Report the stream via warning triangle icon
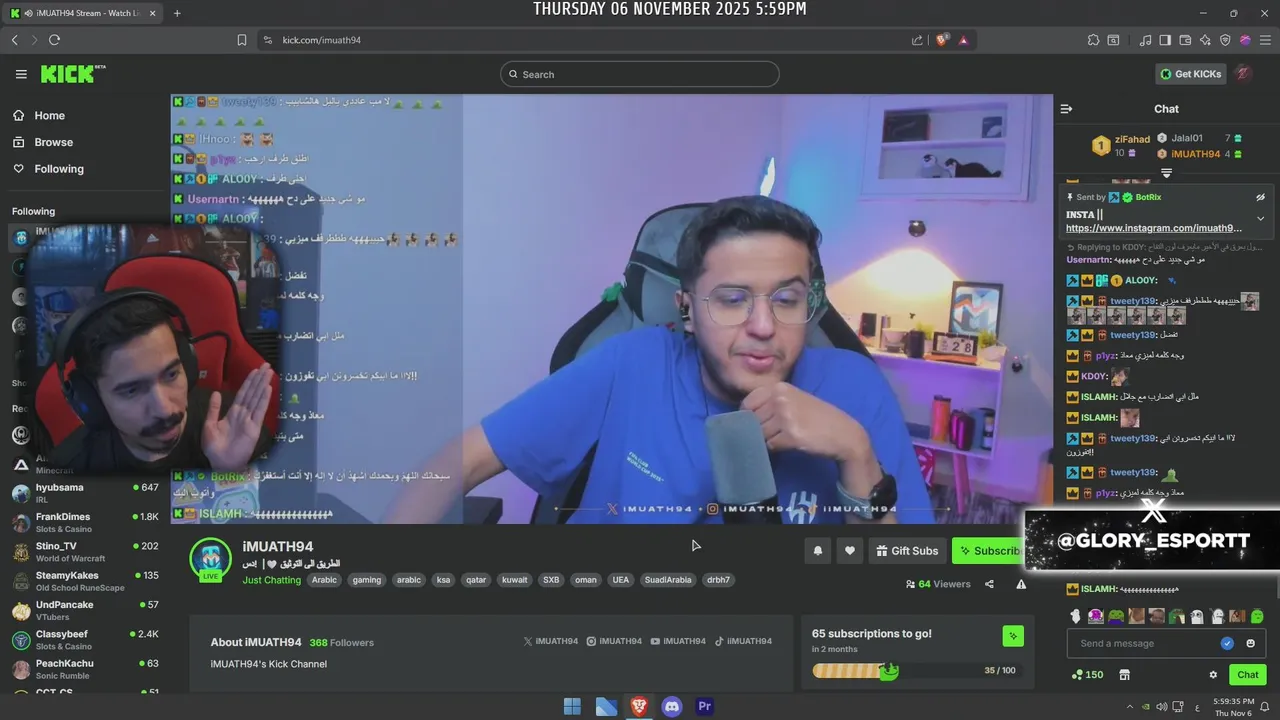1280x720 pixels. click(1021, 584)
